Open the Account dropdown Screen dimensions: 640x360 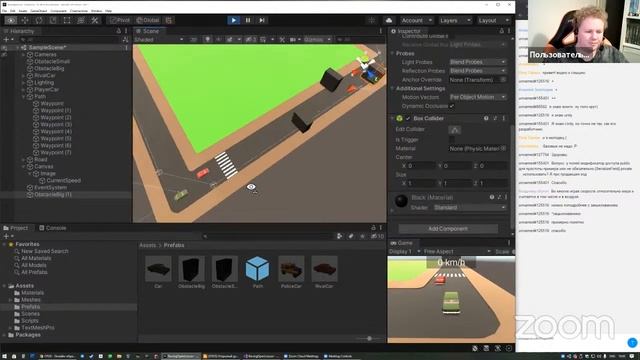point(416,20)
